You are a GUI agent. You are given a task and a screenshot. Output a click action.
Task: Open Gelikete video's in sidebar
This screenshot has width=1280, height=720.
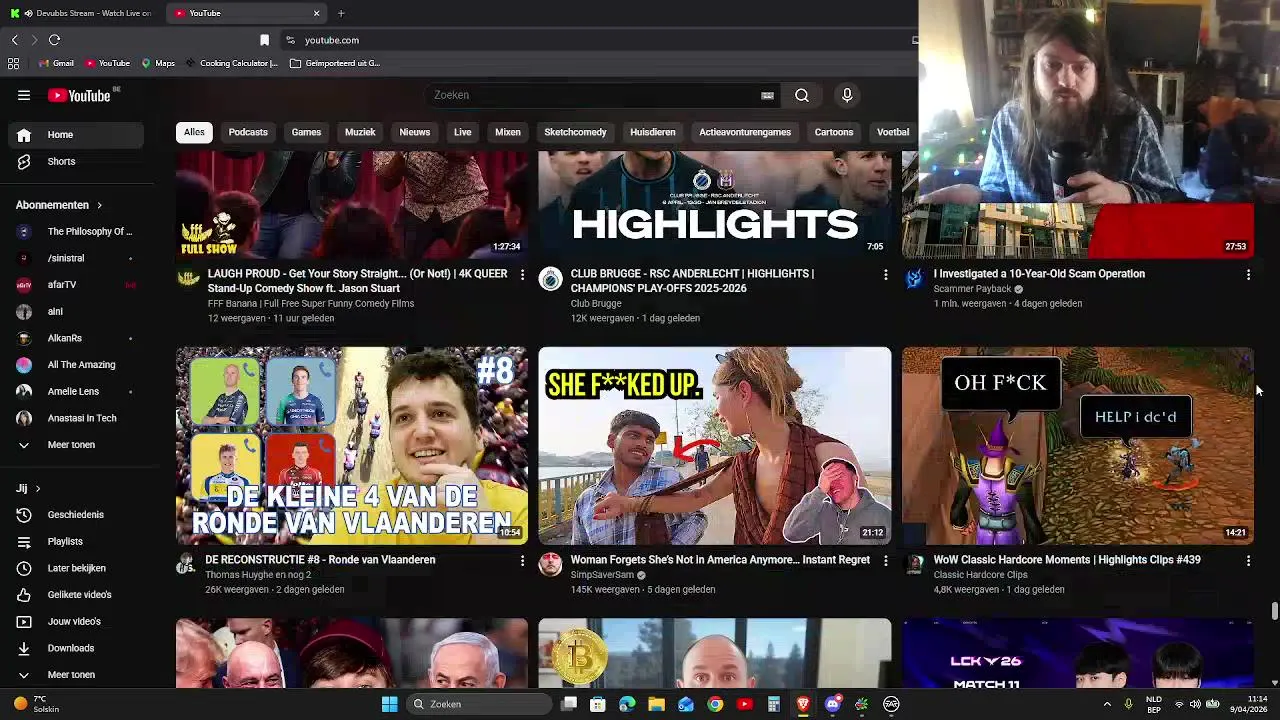coord(76,595)
